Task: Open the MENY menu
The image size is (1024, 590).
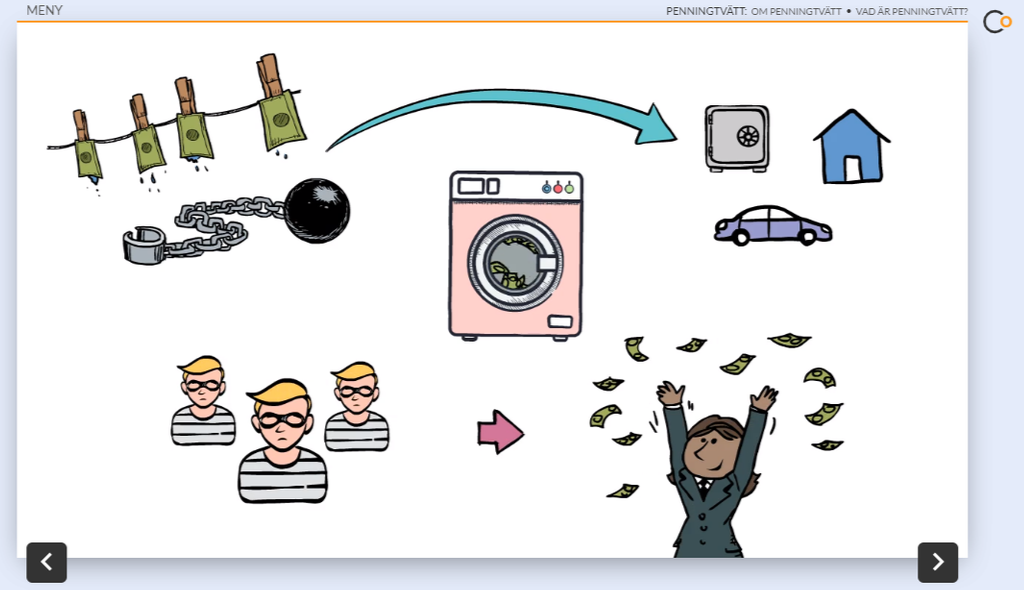Action: click(44, 10)
